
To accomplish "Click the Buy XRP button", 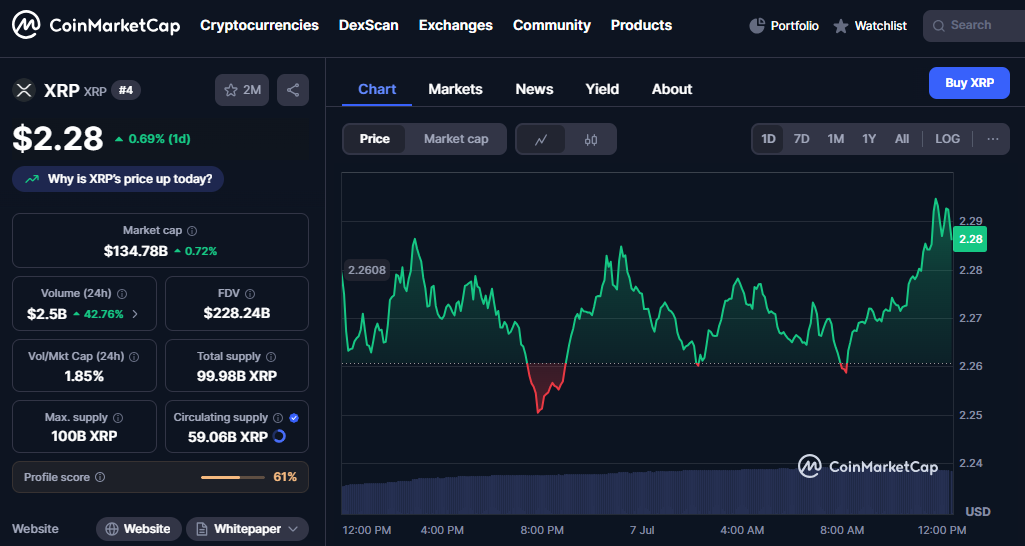I will [969, 83].
